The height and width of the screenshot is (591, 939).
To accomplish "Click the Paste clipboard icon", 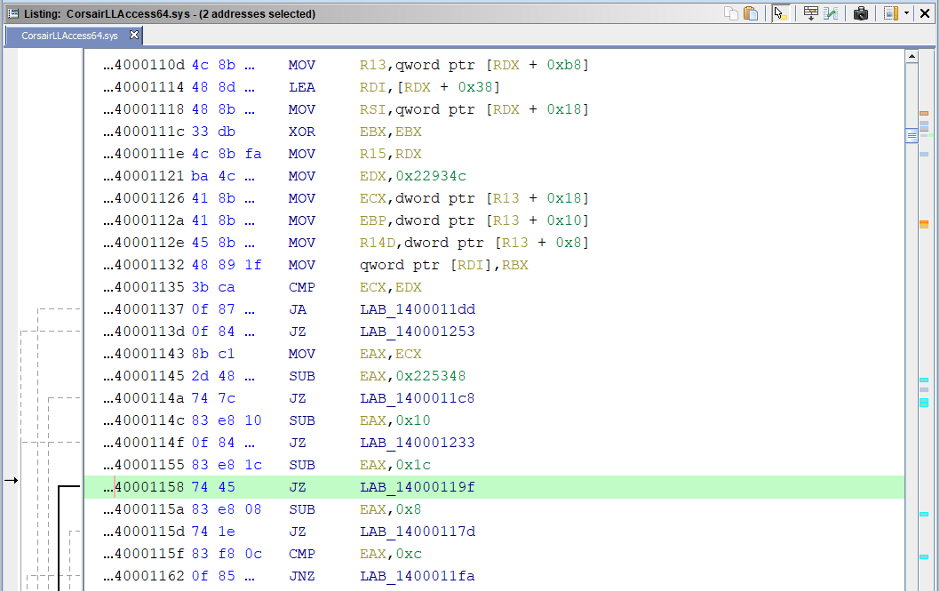I will coord(750,13).
